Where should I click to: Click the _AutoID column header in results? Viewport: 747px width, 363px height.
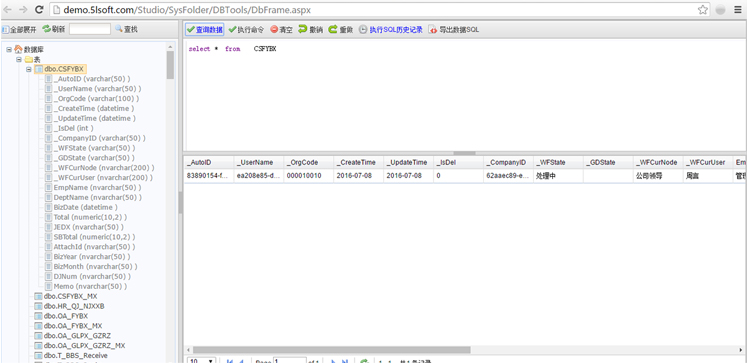209,162
